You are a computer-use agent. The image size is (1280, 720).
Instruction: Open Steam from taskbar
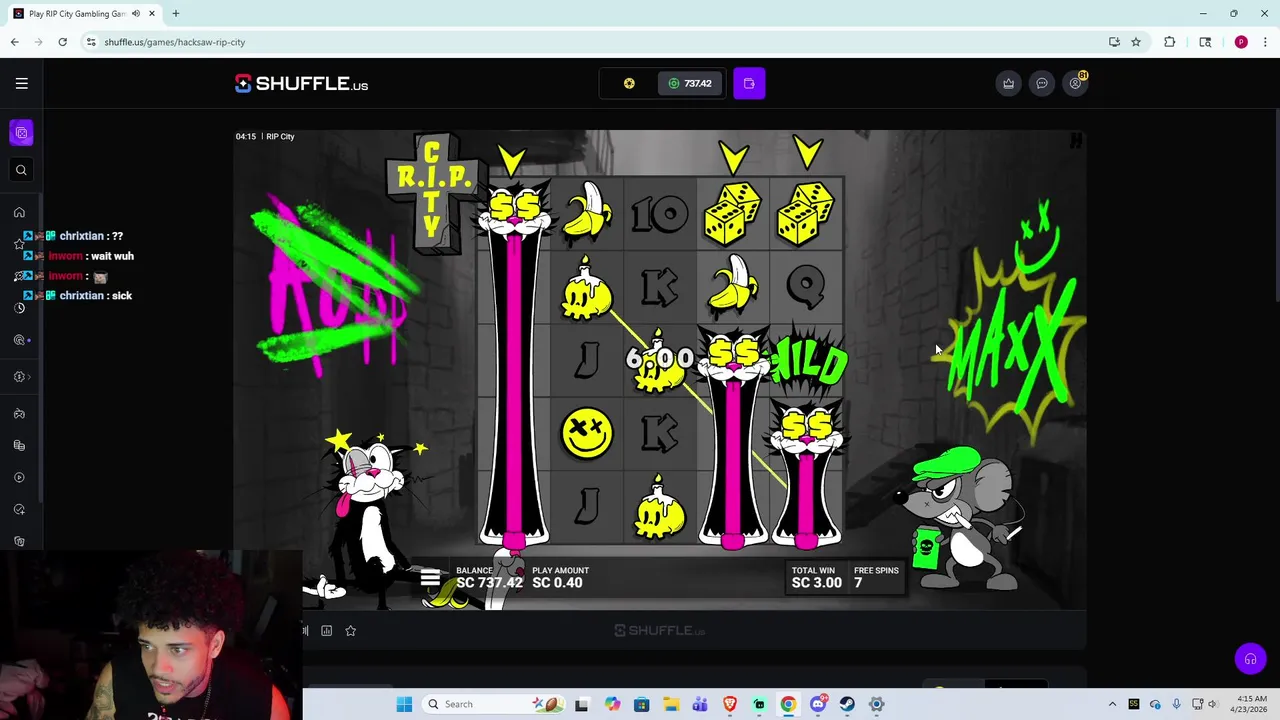pos(847,704)
